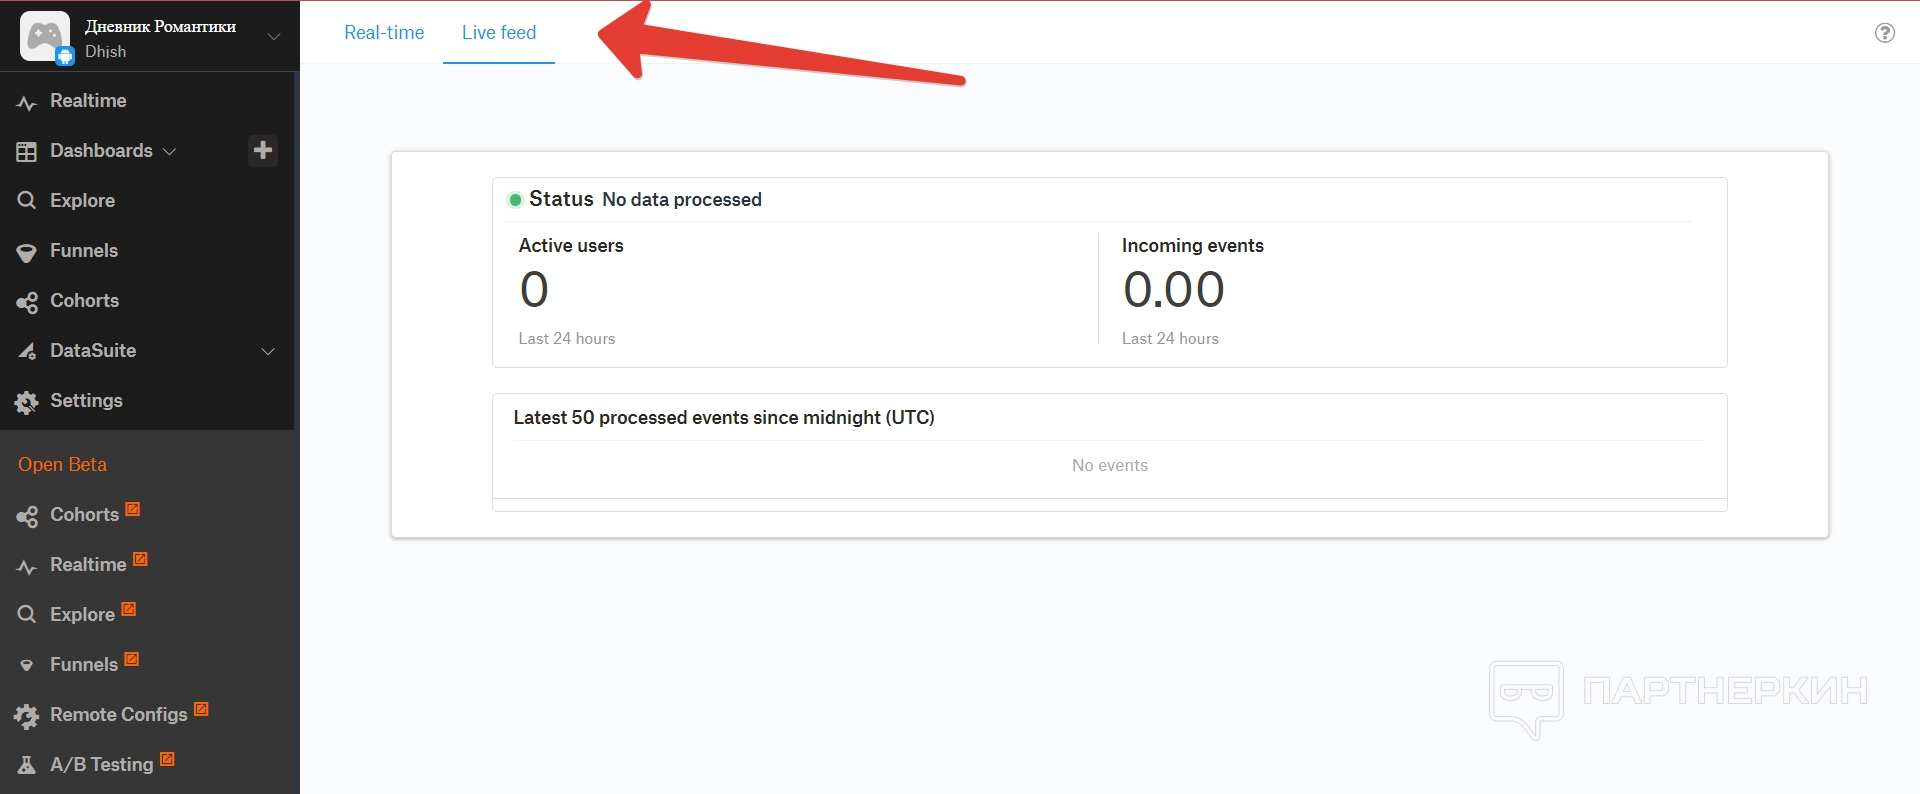The height and width of the screenshot is (794, 1920).
Task: Expand the Dashboards menu chevron
Action: (x=170, y=151)
